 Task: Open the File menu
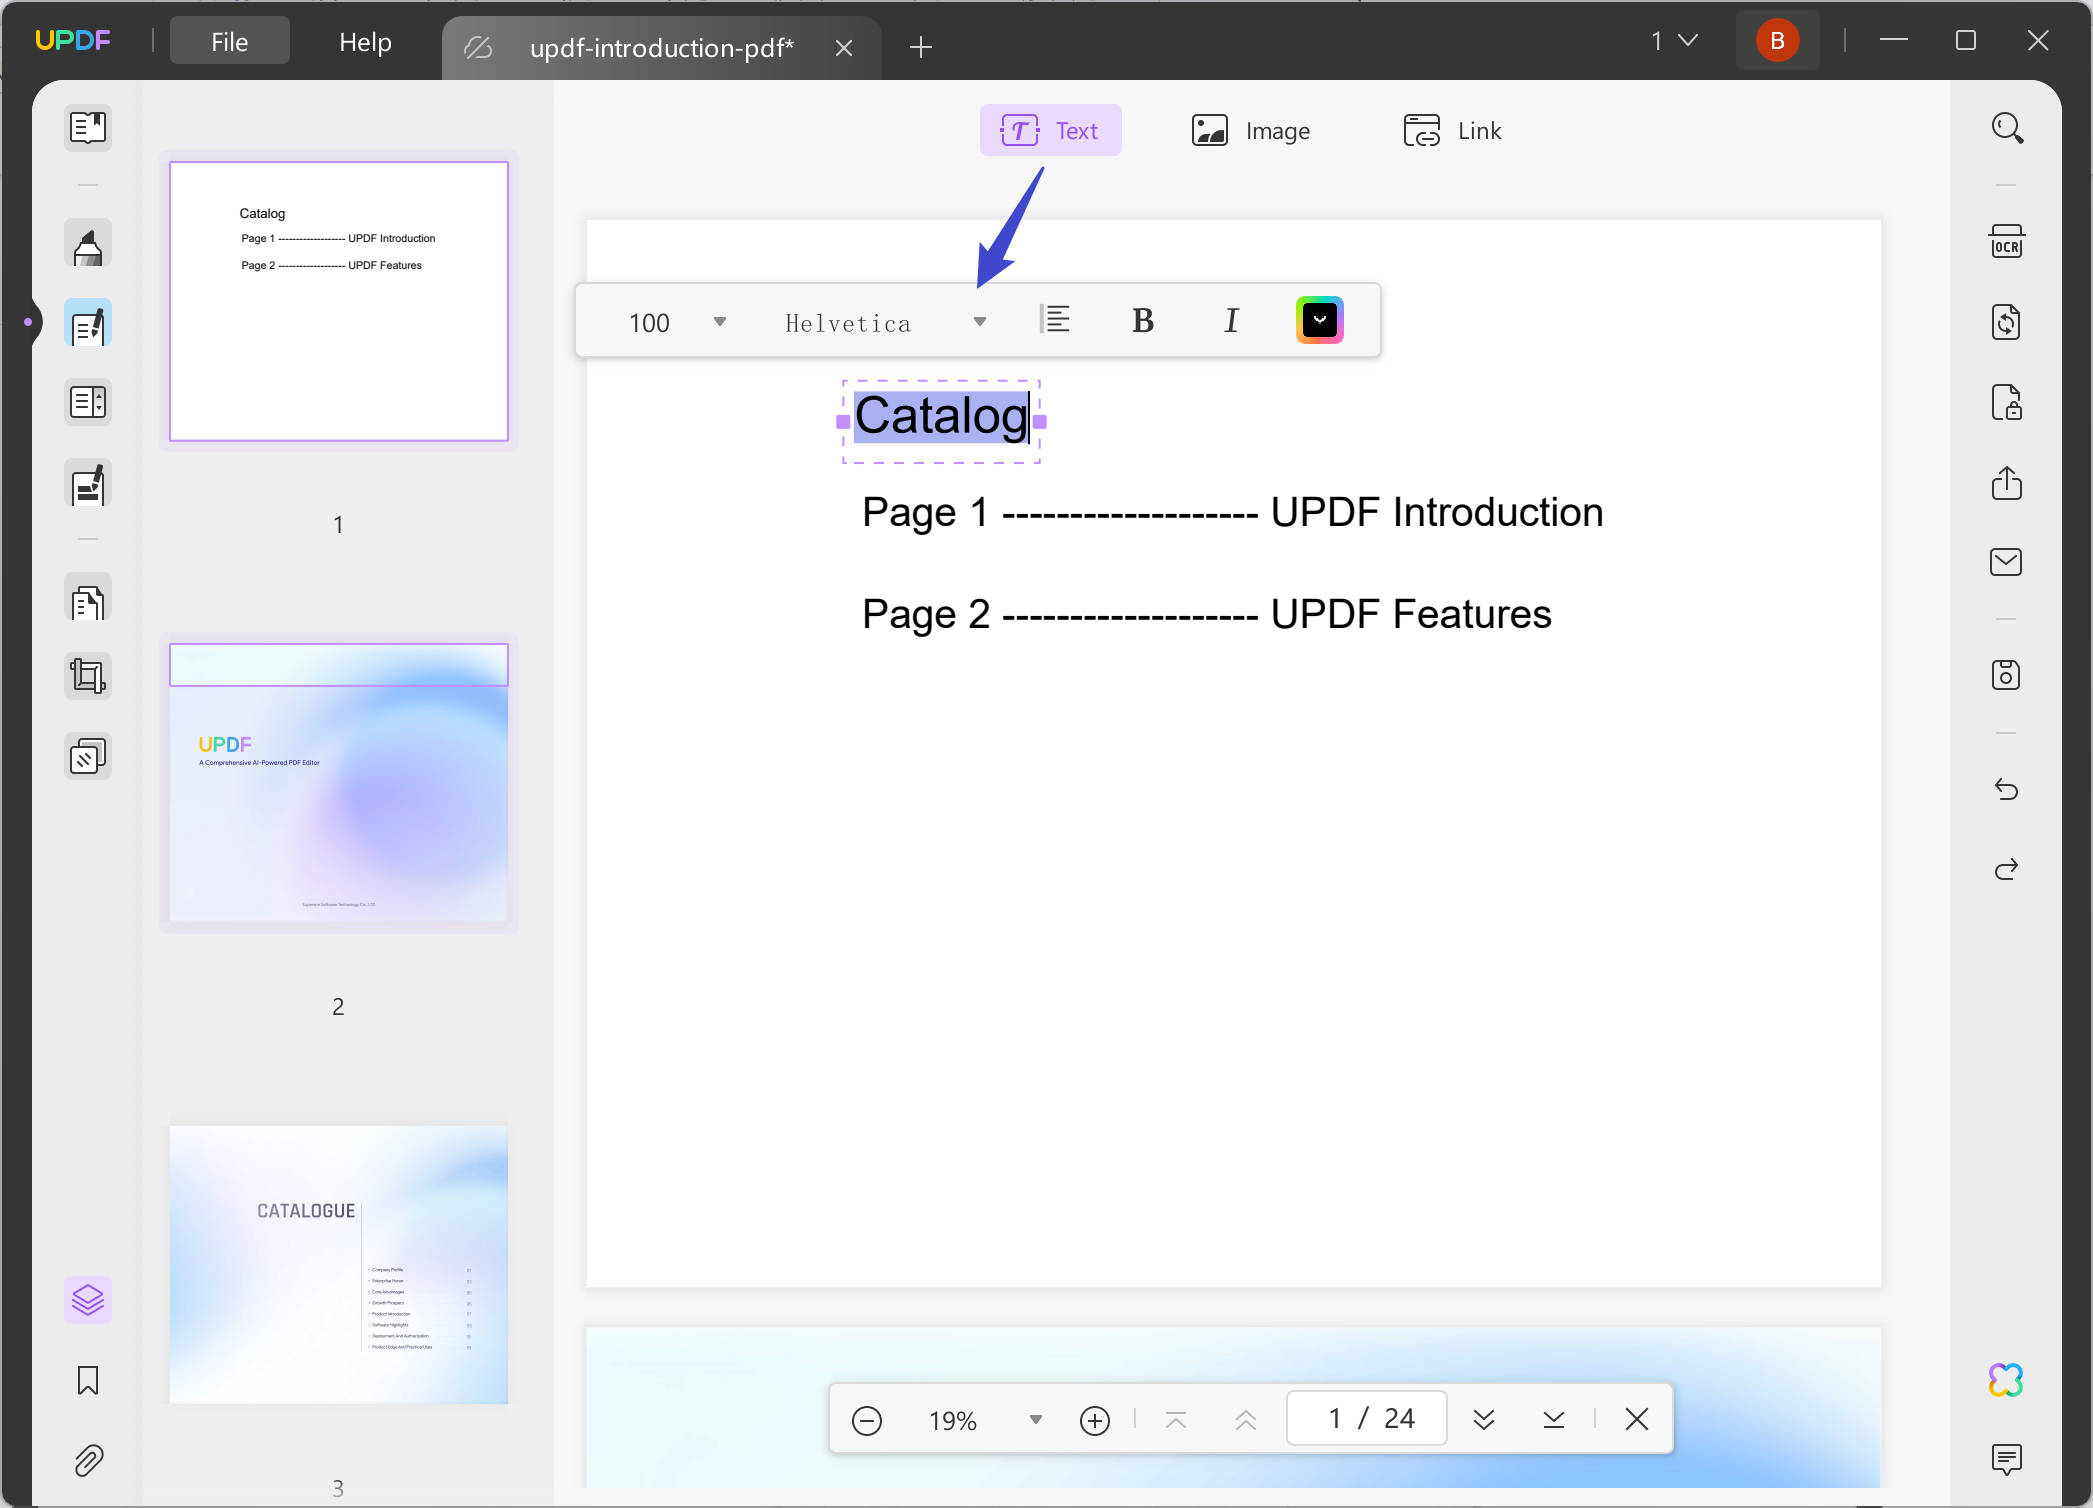[229, 42]
